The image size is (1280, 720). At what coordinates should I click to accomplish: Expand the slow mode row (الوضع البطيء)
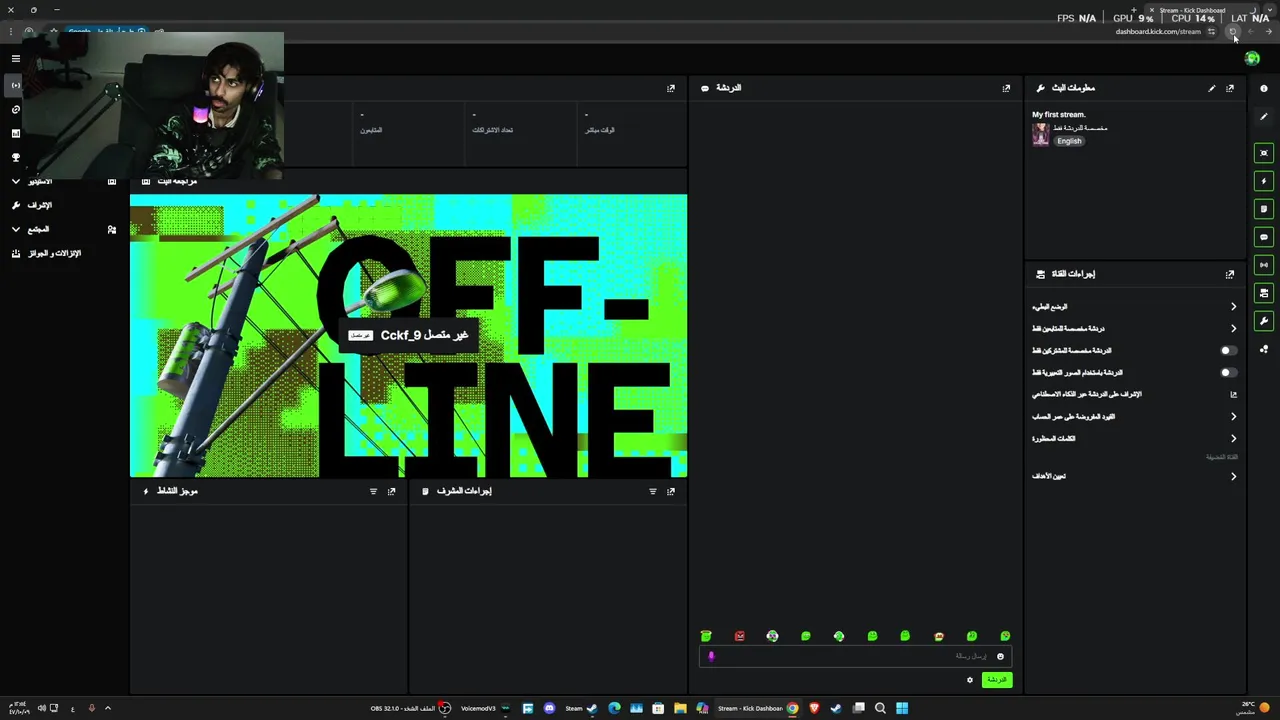coord(1134,307)
